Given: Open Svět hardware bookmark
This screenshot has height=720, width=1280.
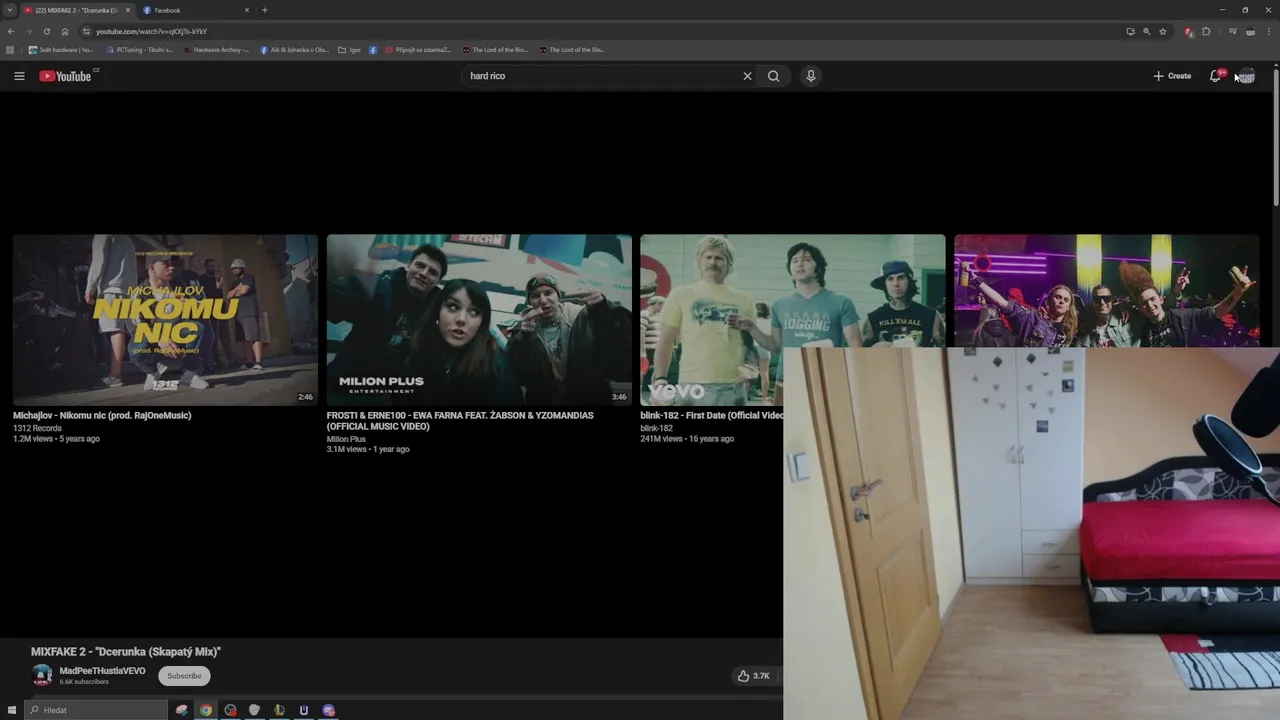Looking at the screenshot, I should coord(61,49).
